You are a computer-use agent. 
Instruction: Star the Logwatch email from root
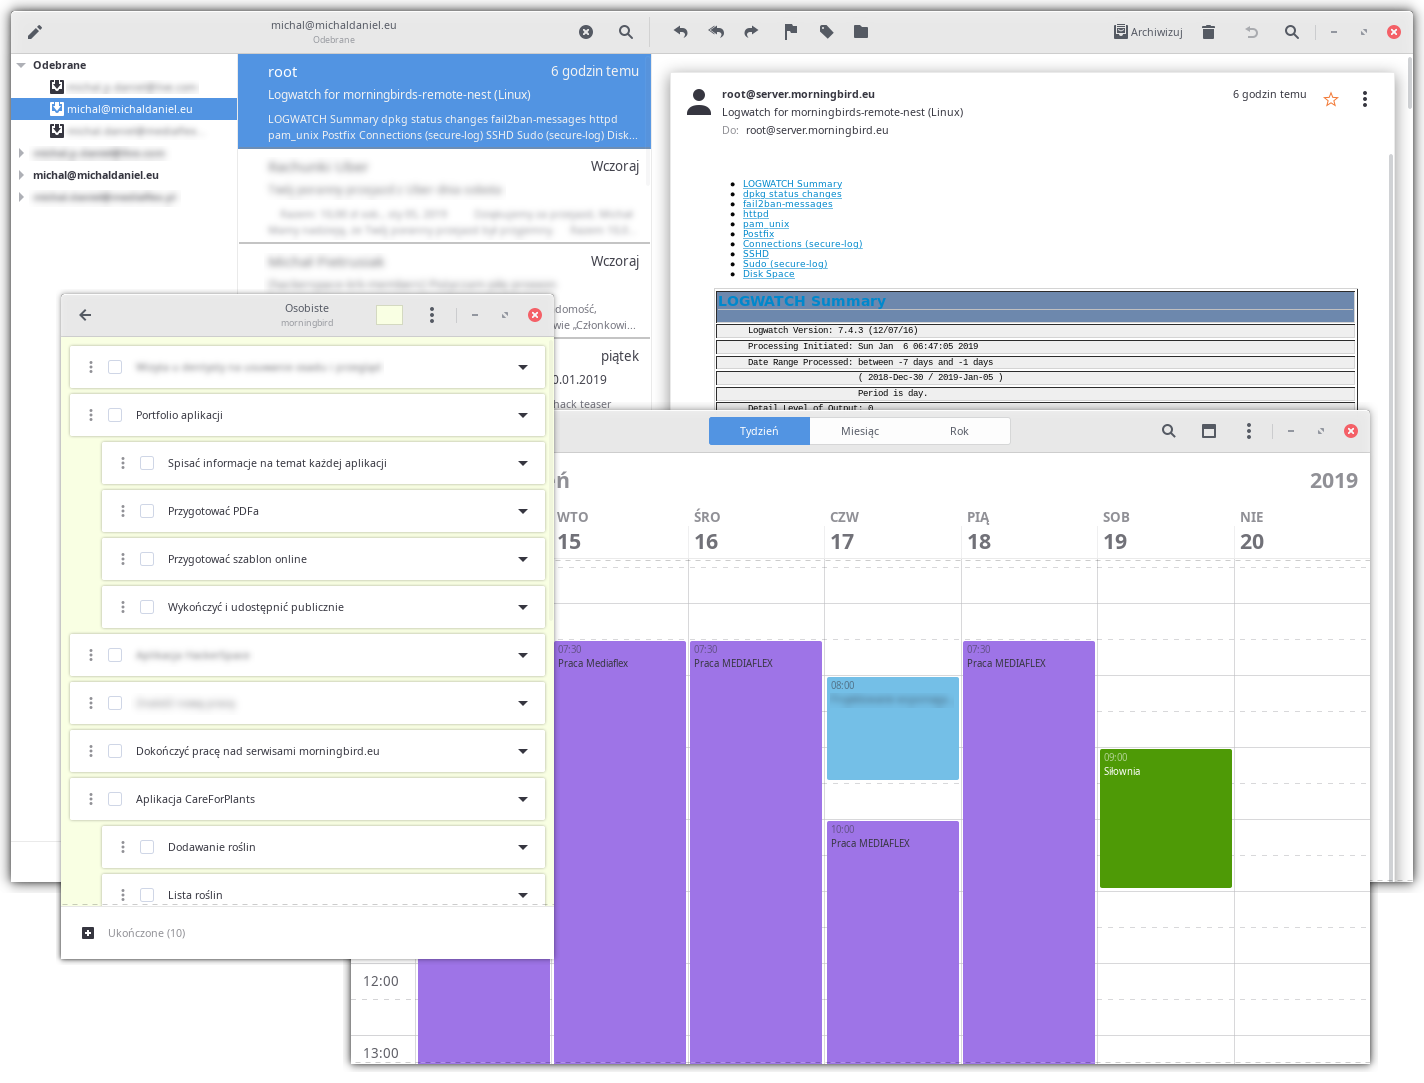tap(1331, 99)
